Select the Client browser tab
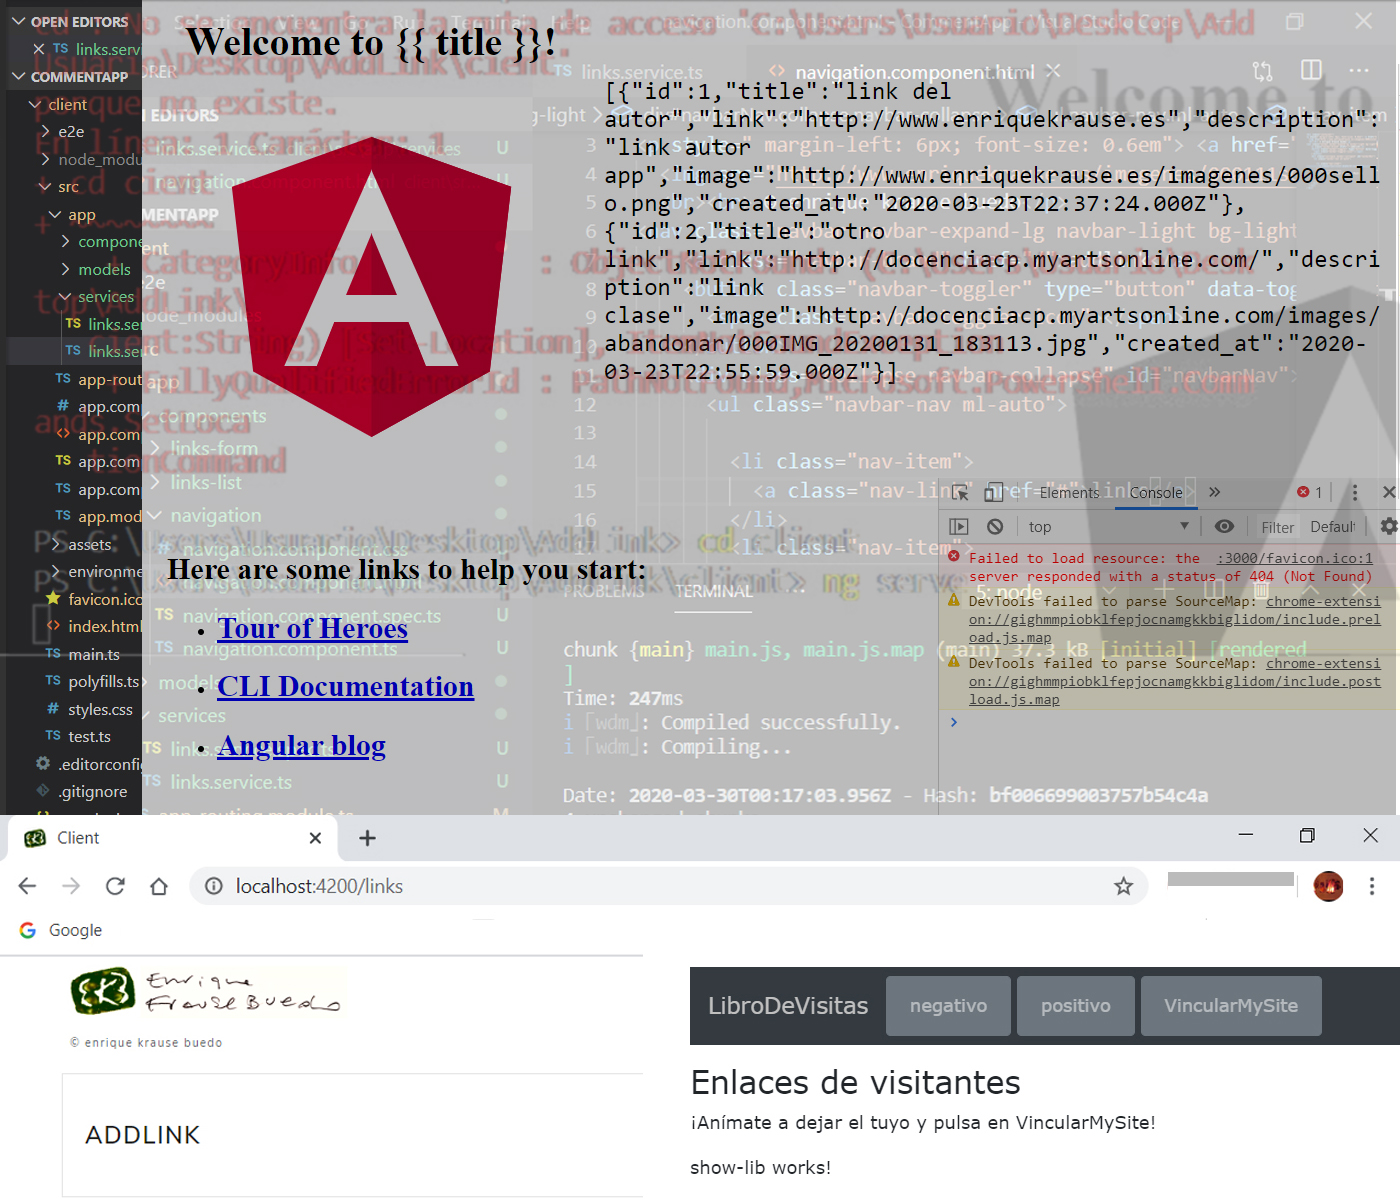 pyautogui.click(x=170, y=838)
